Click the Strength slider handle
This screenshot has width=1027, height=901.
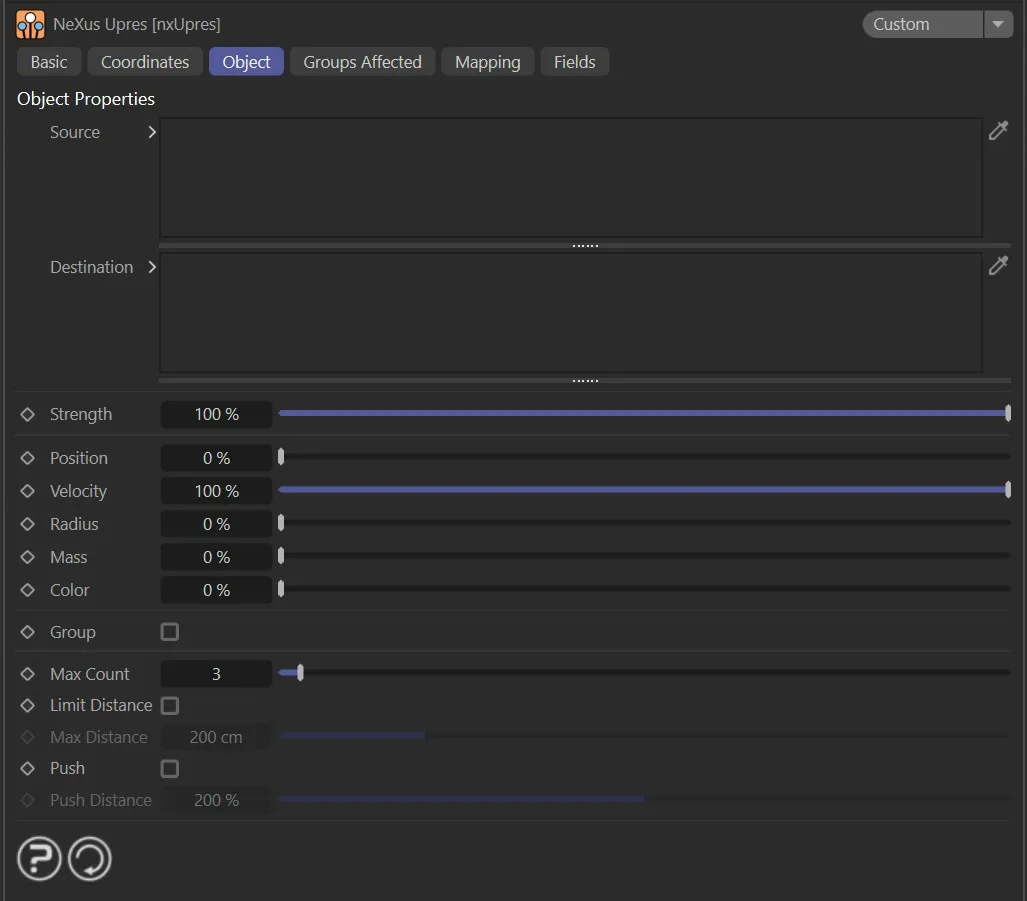1007,413
